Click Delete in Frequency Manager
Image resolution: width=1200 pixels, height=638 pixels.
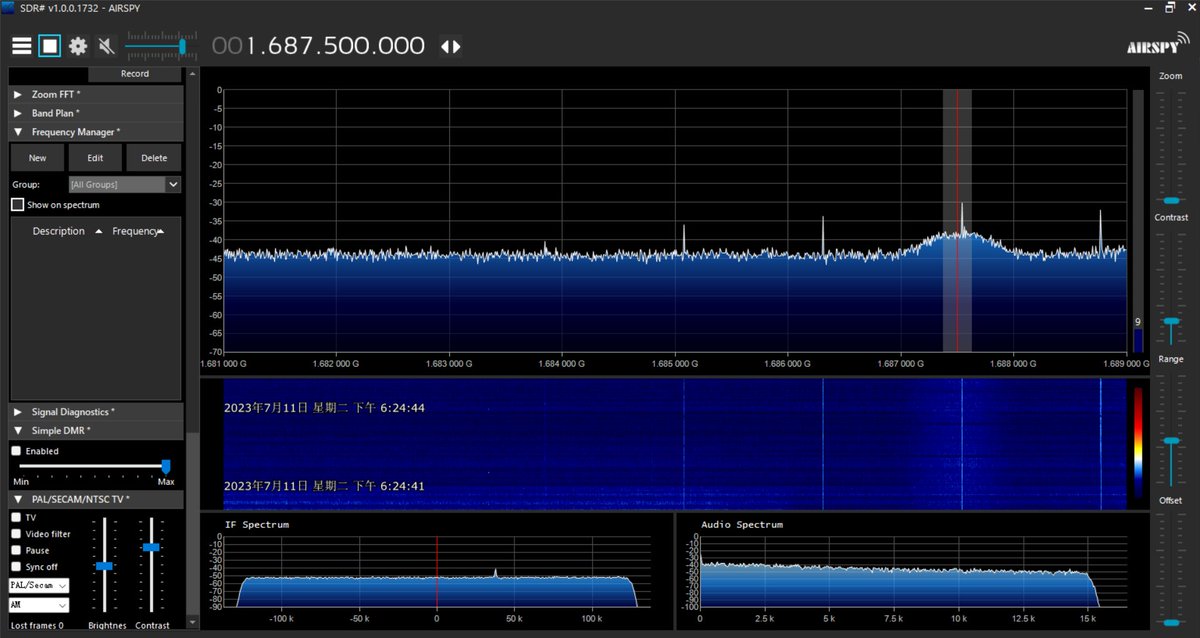point(154,158)
